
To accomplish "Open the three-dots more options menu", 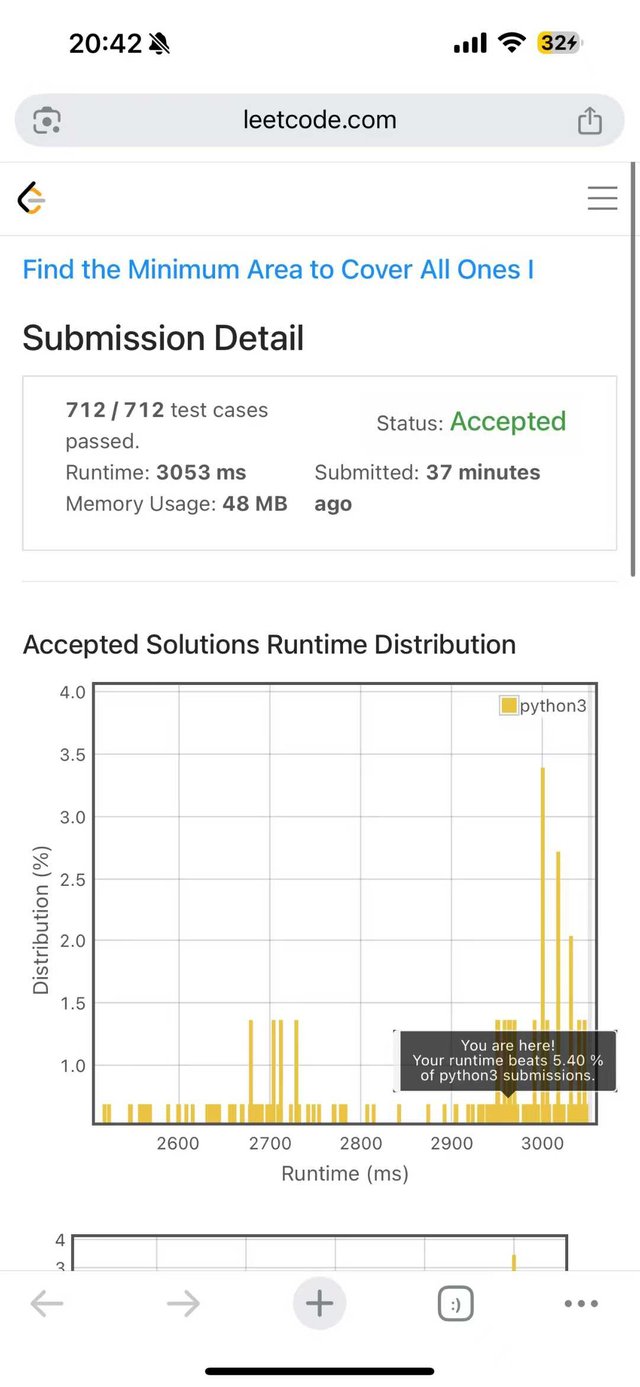I will 581,1303.
